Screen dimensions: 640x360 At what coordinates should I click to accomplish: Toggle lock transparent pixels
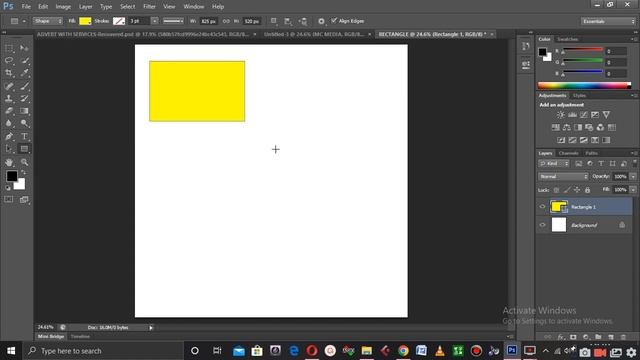click(x=556, y=190)
